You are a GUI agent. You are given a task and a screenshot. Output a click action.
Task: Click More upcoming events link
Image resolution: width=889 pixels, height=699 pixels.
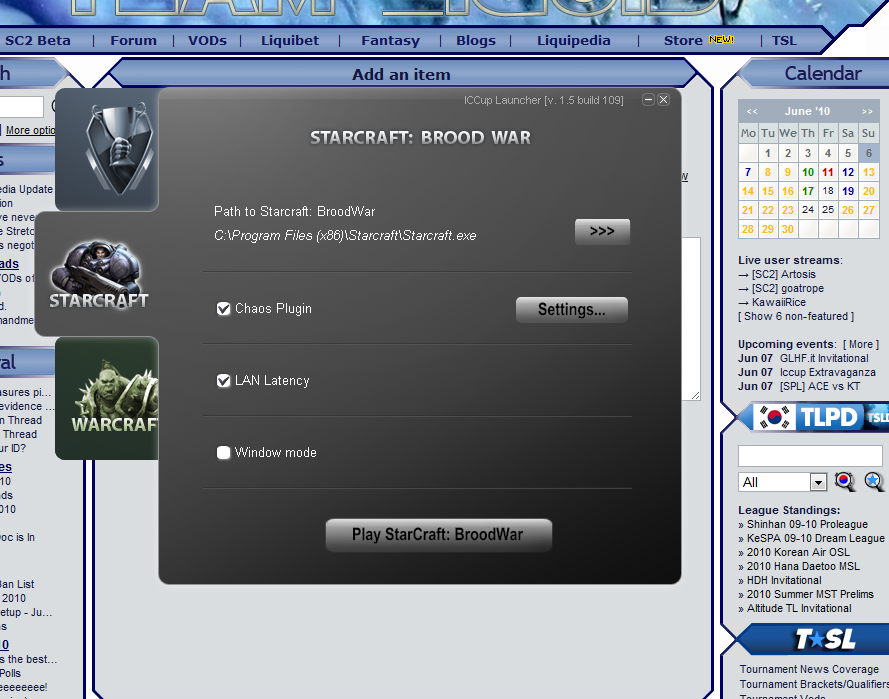[861, 344]
